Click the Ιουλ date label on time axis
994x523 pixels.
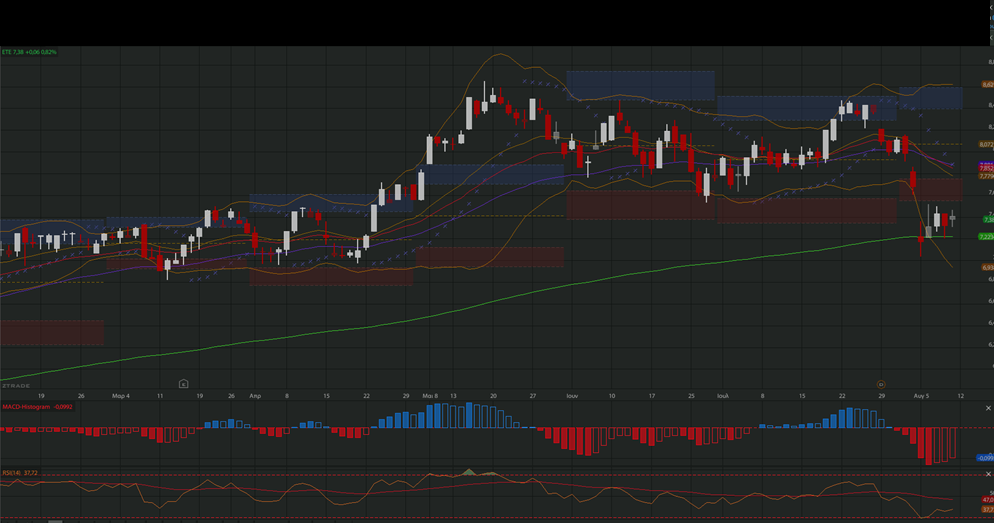(x=723, y=396)
